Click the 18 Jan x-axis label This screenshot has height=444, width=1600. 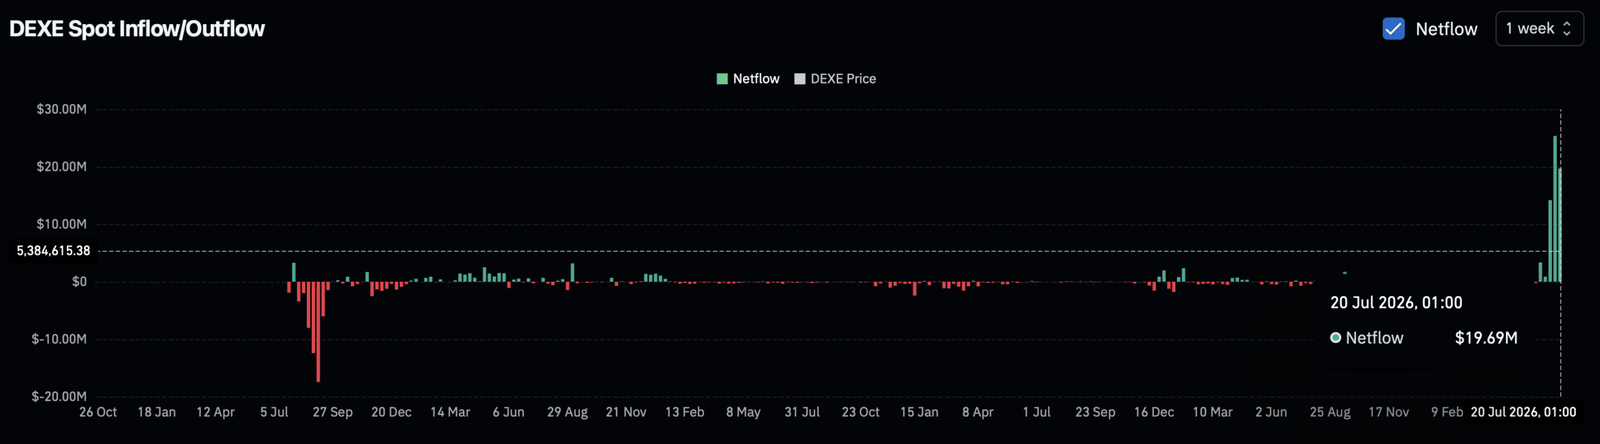pos(157,412)
